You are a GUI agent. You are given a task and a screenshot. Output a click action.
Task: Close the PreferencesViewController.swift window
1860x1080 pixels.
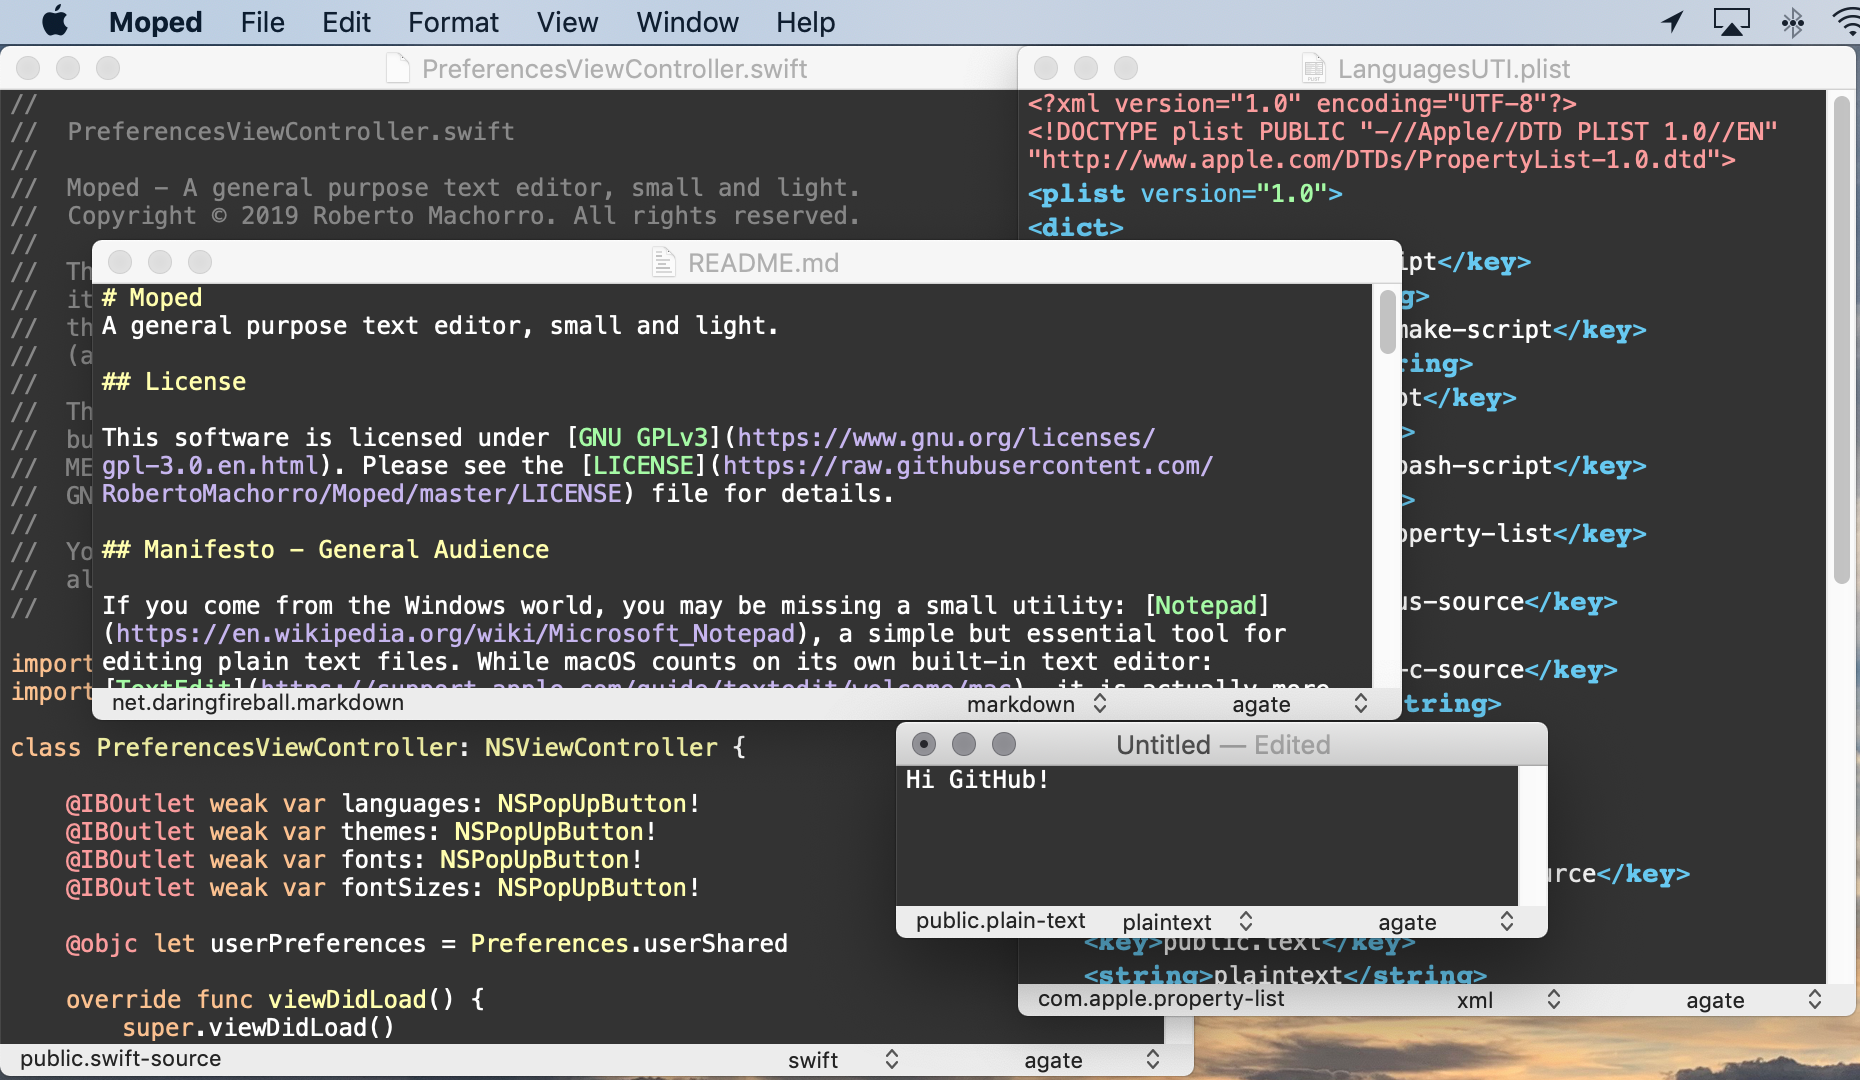(28, 68)
